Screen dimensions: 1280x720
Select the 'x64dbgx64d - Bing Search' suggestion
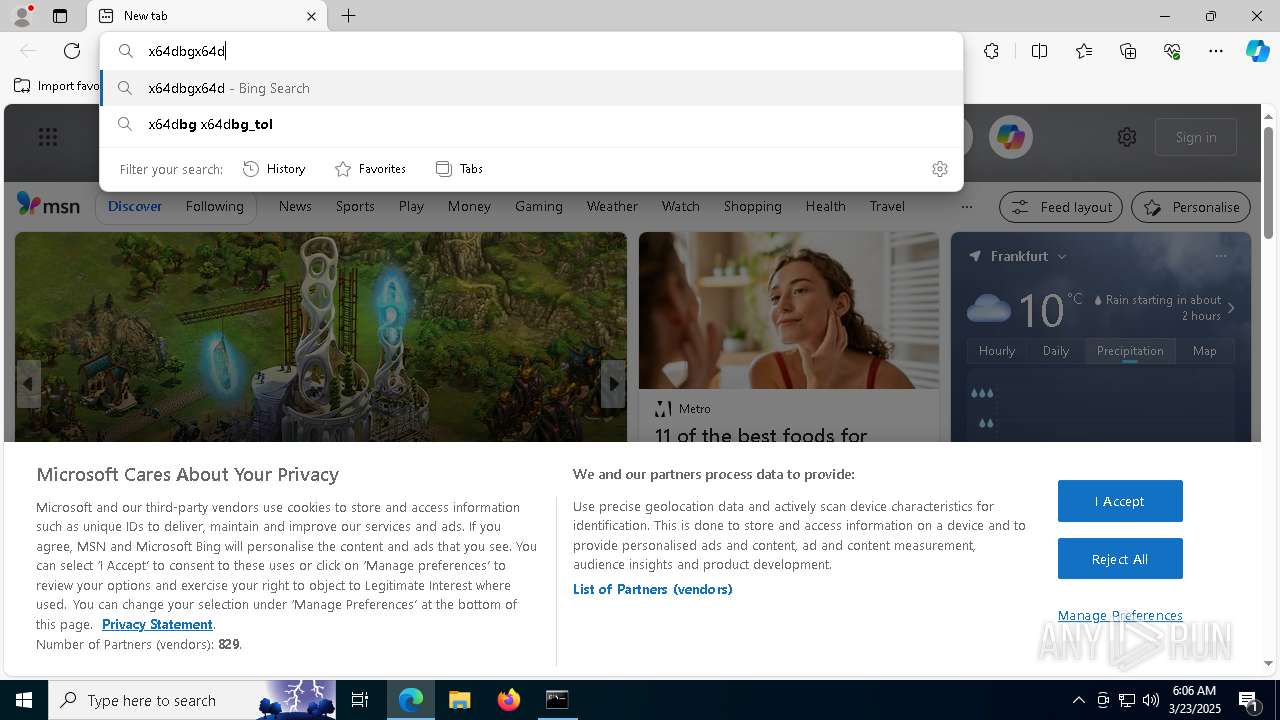[x=531, y=88]
